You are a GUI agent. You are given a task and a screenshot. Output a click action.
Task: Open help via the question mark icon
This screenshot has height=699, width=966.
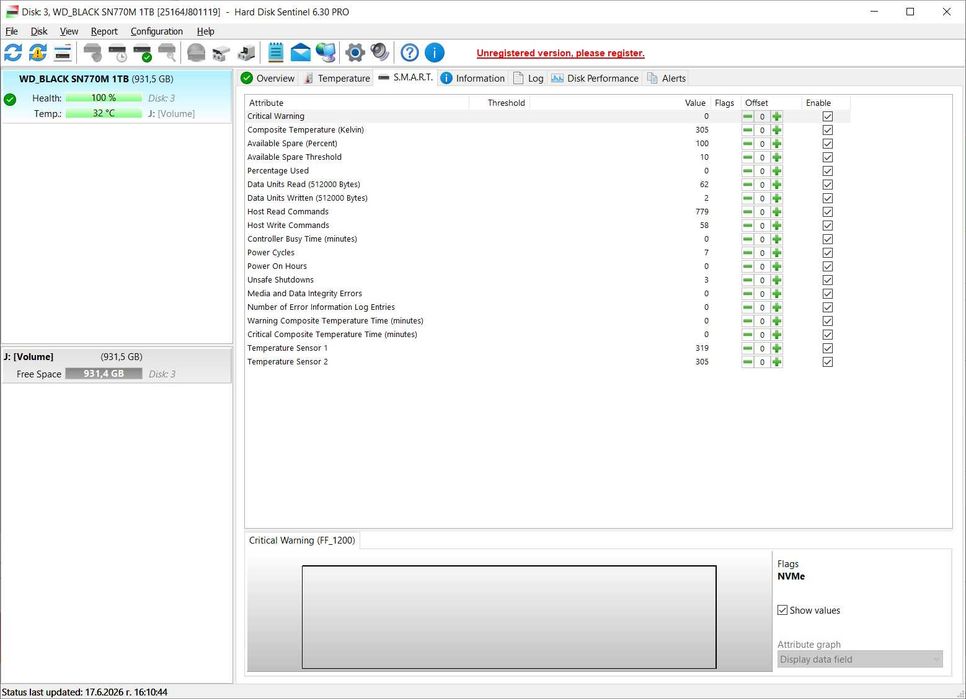pyautogui.click(x=410, y=53)
